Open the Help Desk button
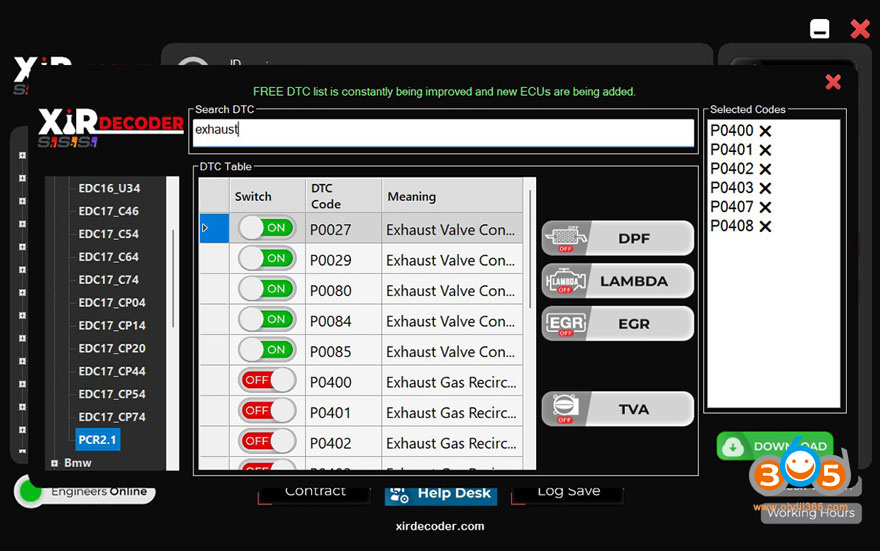The height and width of the screenshot is (551, 880). tap(441, 494)
